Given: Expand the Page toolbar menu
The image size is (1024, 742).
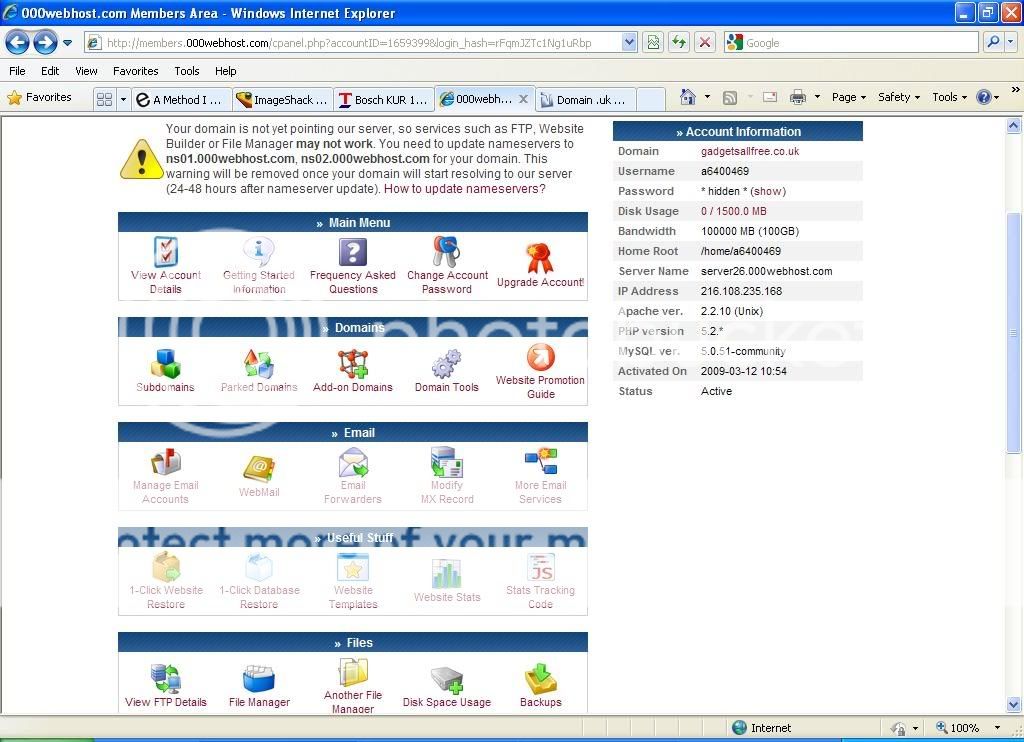Looking at the screenshot, I should tap(848, 97).
